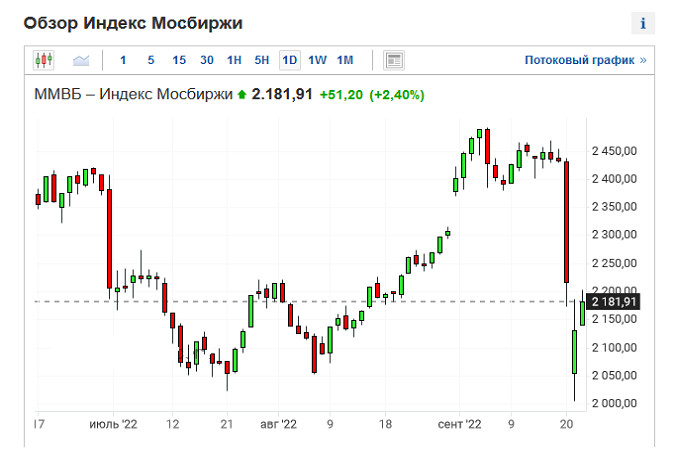This screenshot has width=675, height=449.
Task: Open the Потоковый график link
Action: tap(585, 60)
